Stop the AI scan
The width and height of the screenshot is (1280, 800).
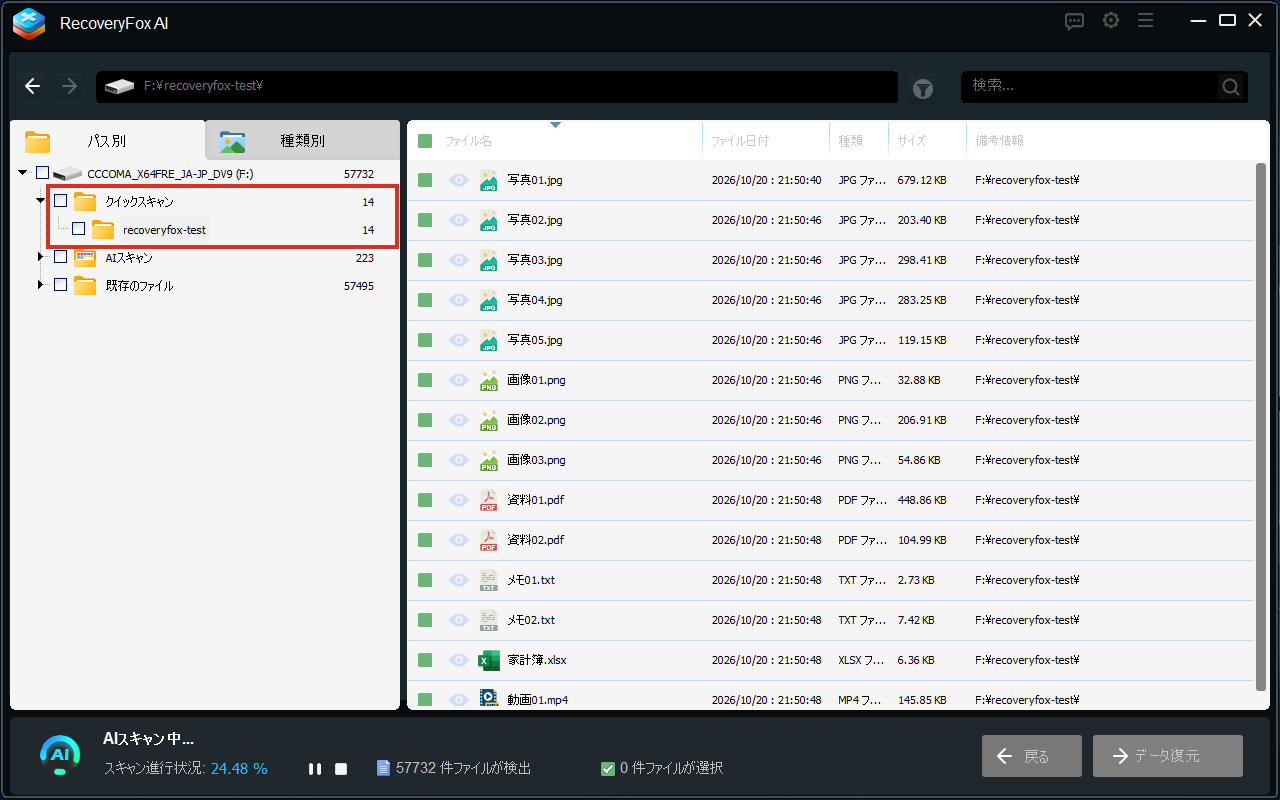coord(341,769)
